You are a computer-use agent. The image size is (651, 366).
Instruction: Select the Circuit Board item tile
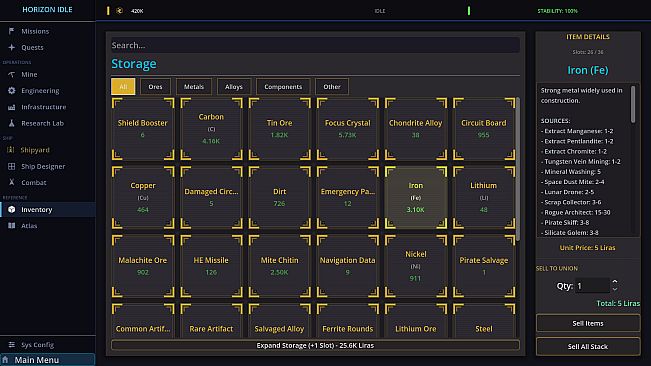point(484,129)
